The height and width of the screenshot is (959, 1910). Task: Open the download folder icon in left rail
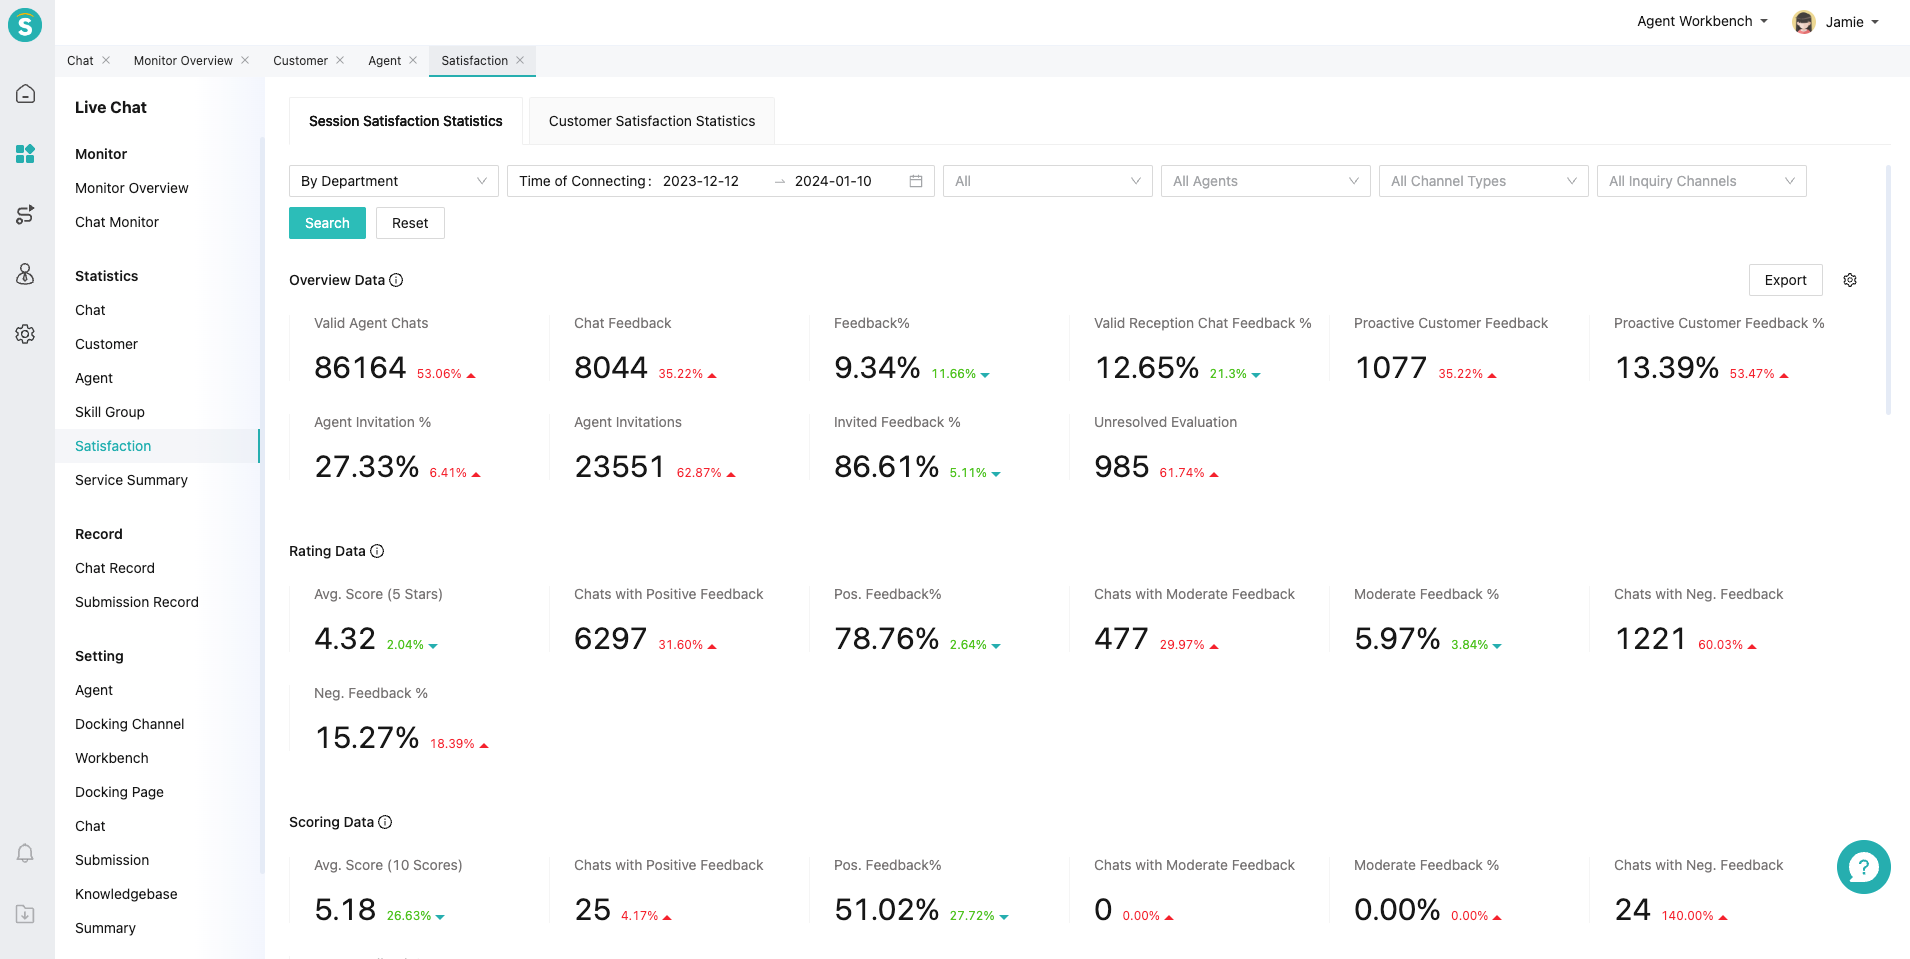[25, 914]
